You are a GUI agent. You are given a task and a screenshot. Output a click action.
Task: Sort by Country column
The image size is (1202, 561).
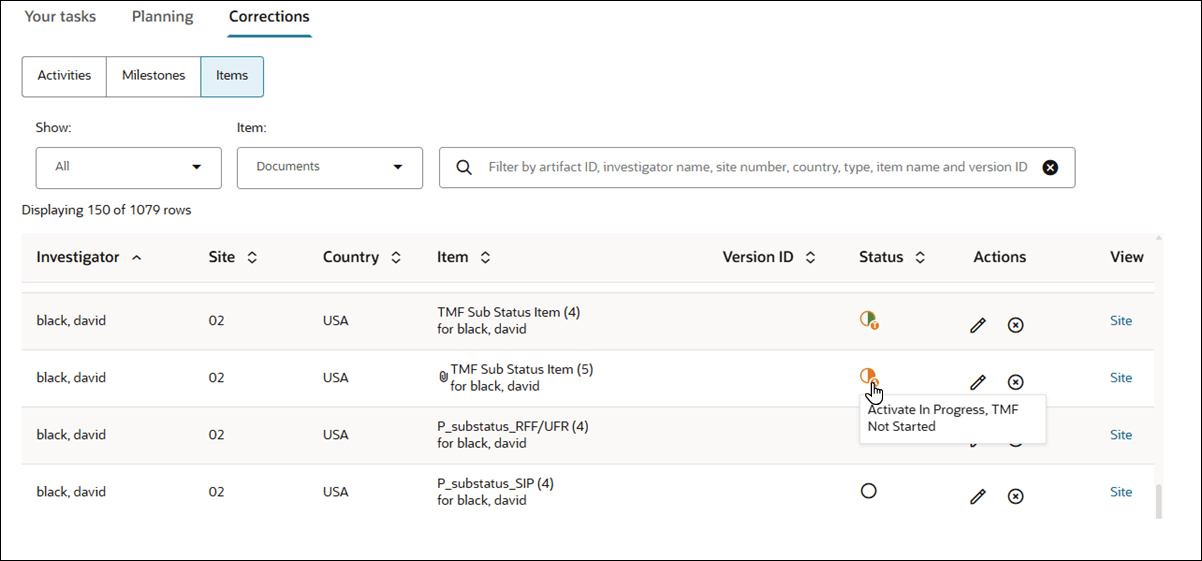[396, 257]
